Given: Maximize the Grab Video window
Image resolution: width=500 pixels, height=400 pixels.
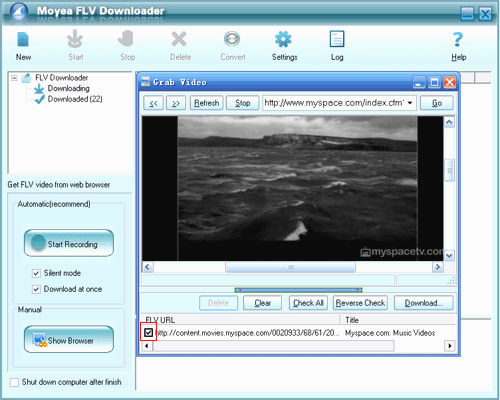Looking at the screenshot, I should [x=434, y=82].
